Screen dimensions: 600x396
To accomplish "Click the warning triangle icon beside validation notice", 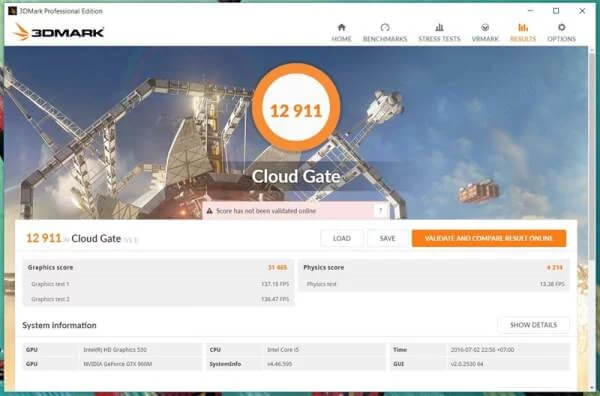I will tap(209, 211).
